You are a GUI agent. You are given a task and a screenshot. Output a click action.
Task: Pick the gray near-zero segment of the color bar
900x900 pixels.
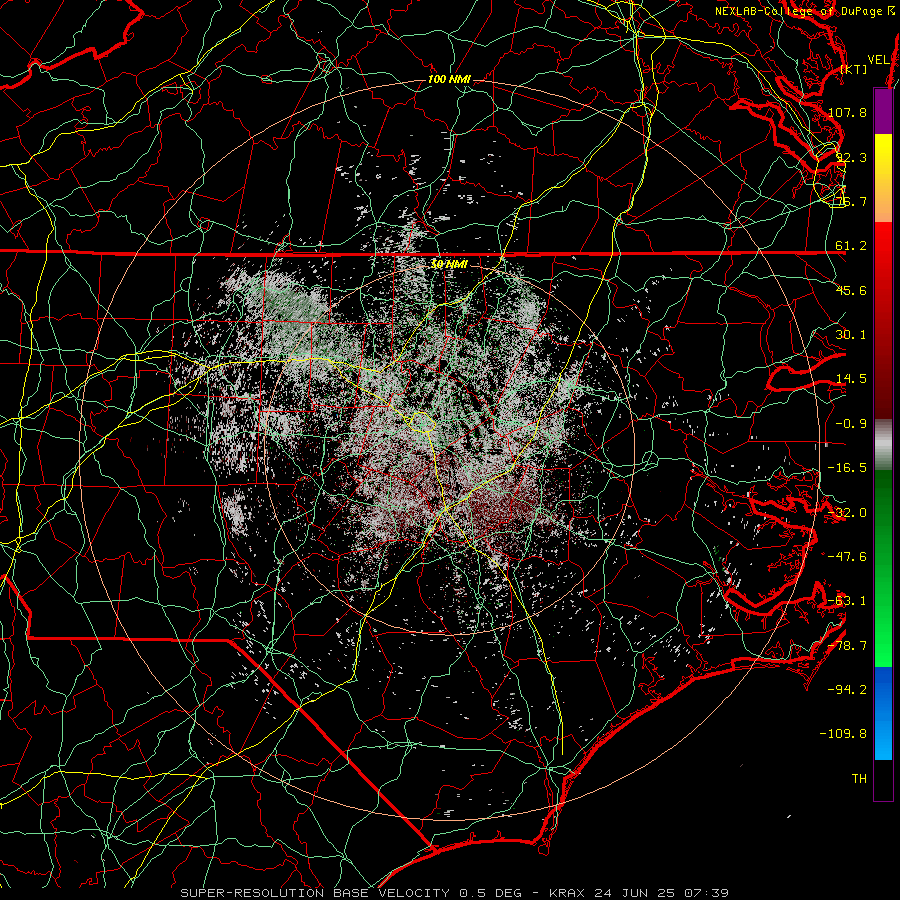(x=883, y=445)
